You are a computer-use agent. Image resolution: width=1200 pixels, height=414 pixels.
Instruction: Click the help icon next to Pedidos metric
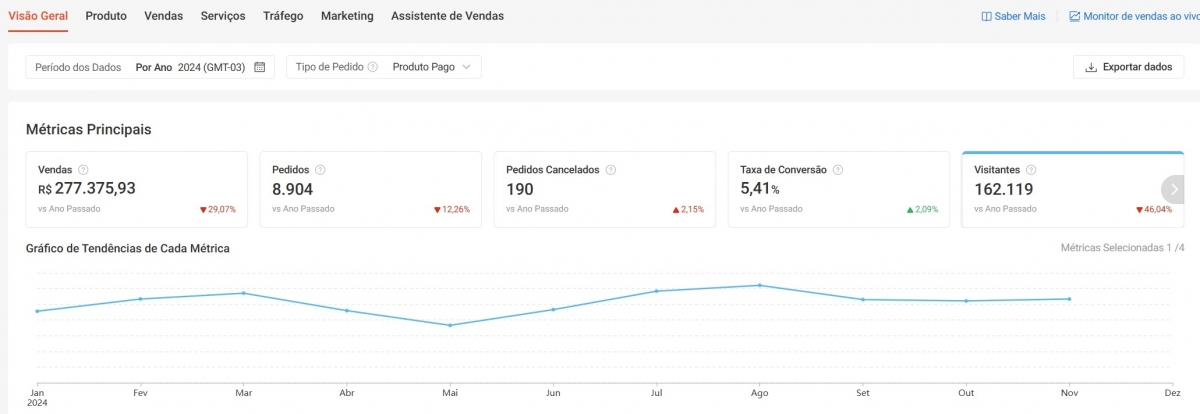coord(320,170)
